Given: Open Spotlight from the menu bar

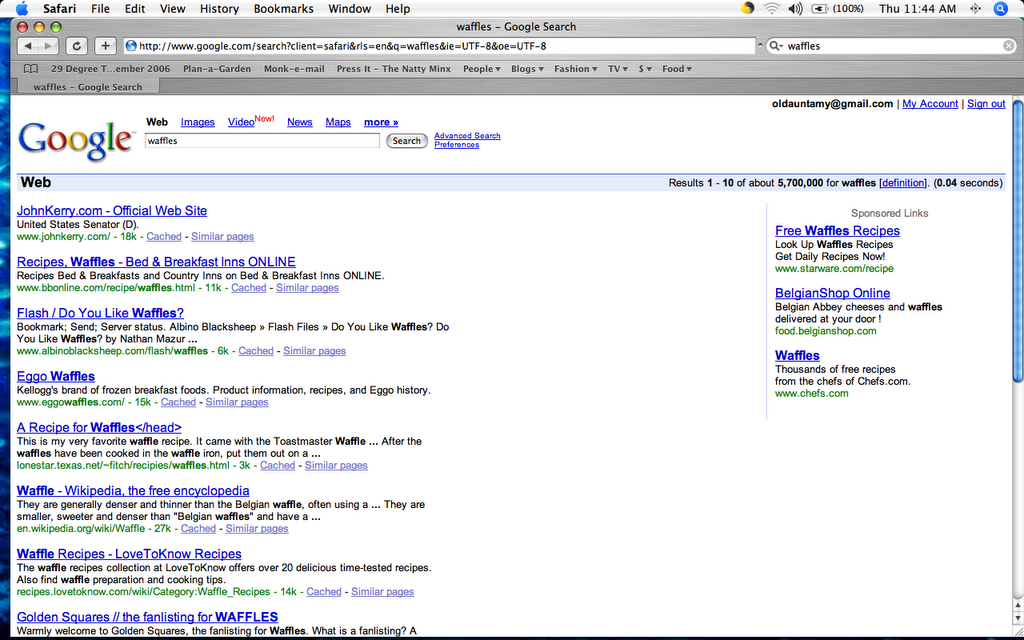Looking at the screenshot, I should coord(1000,8).
